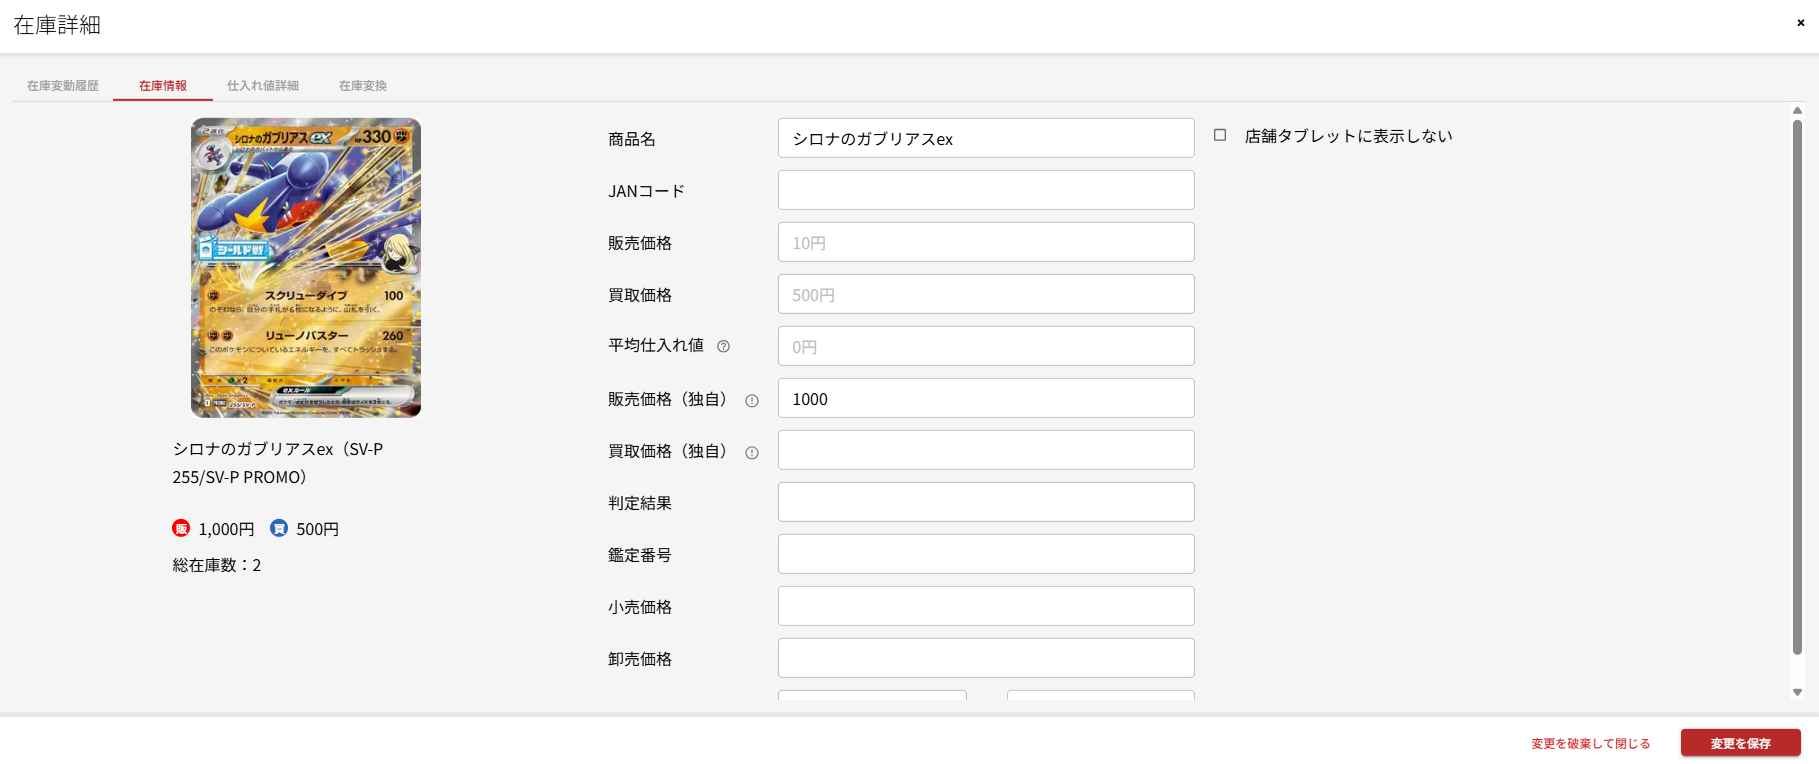Click the 卸売価格 field label

640,659
